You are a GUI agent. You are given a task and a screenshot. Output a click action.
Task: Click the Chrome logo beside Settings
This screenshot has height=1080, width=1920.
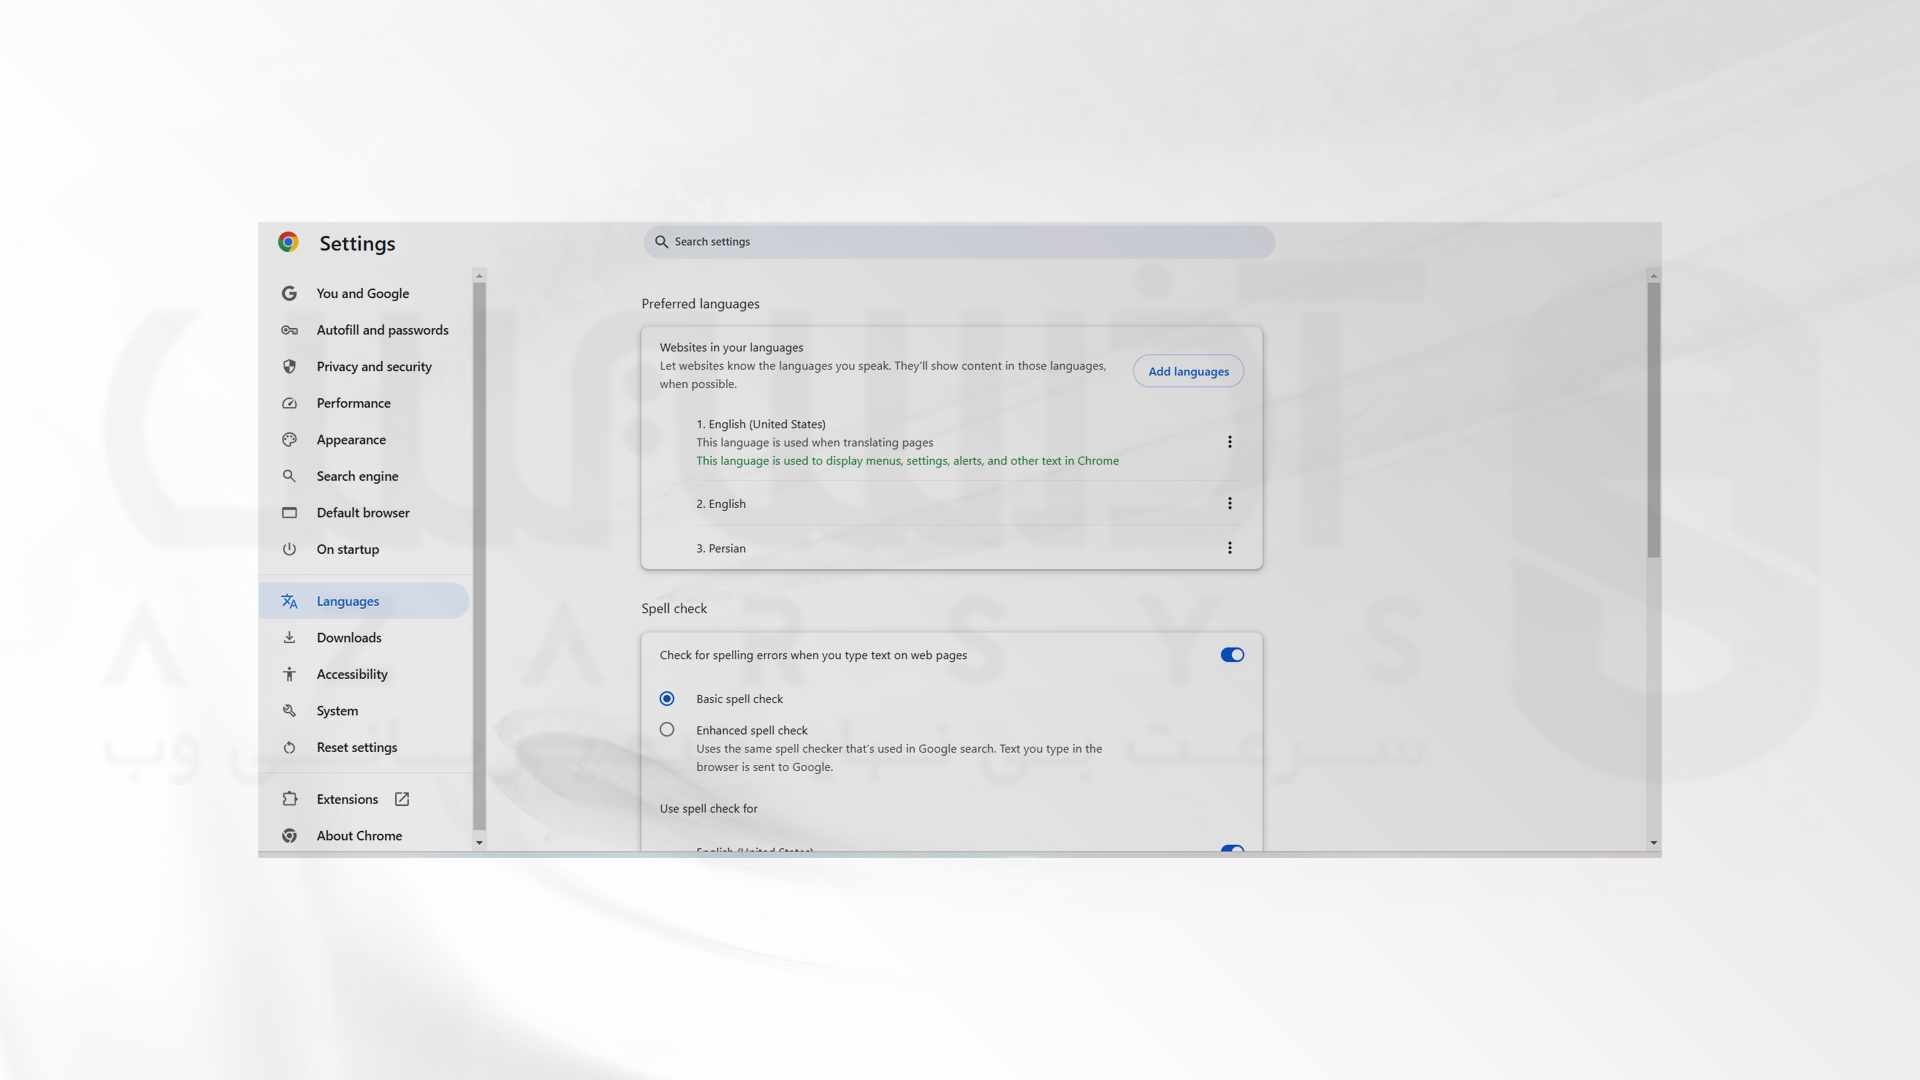pos(288,242)
